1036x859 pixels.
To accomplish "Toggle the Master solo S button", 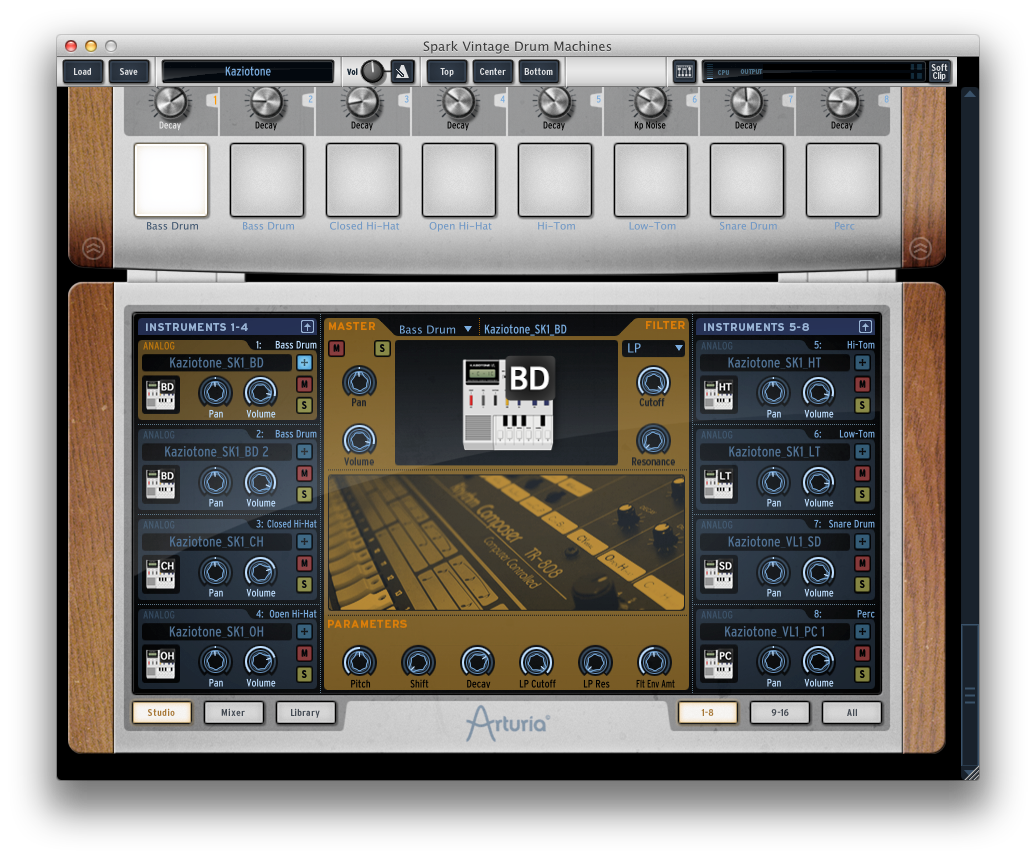I will click(382, 348).
